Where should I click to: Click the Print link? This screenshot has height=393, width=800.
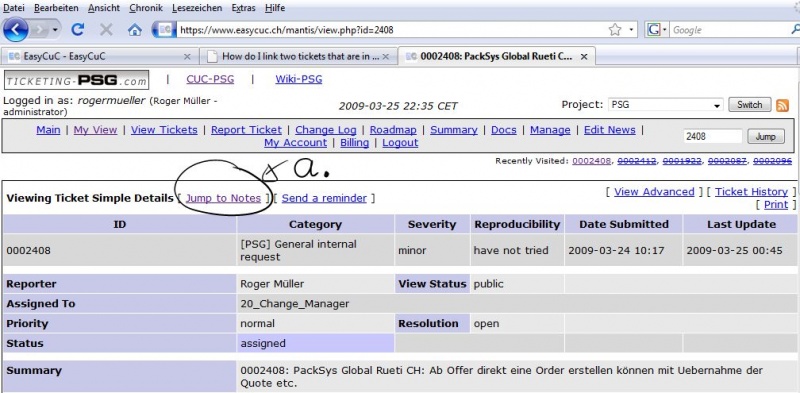[x=776, y=205]
